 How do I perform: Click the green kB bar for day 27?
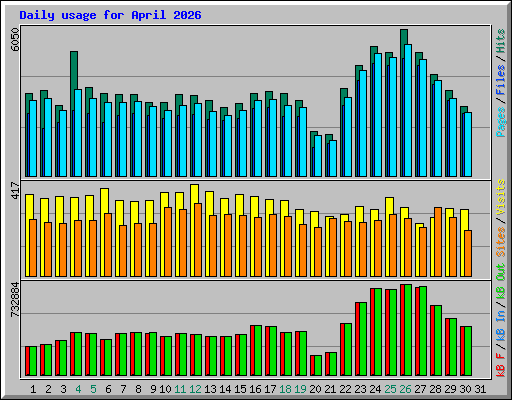[x=423, y=331]
